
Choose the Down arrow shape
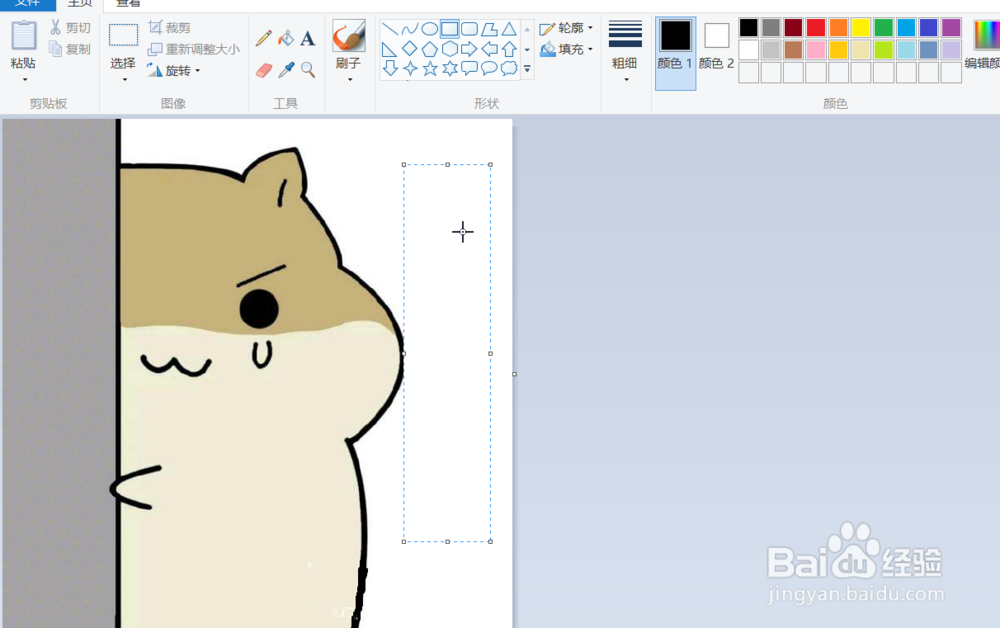pos(390,68)
